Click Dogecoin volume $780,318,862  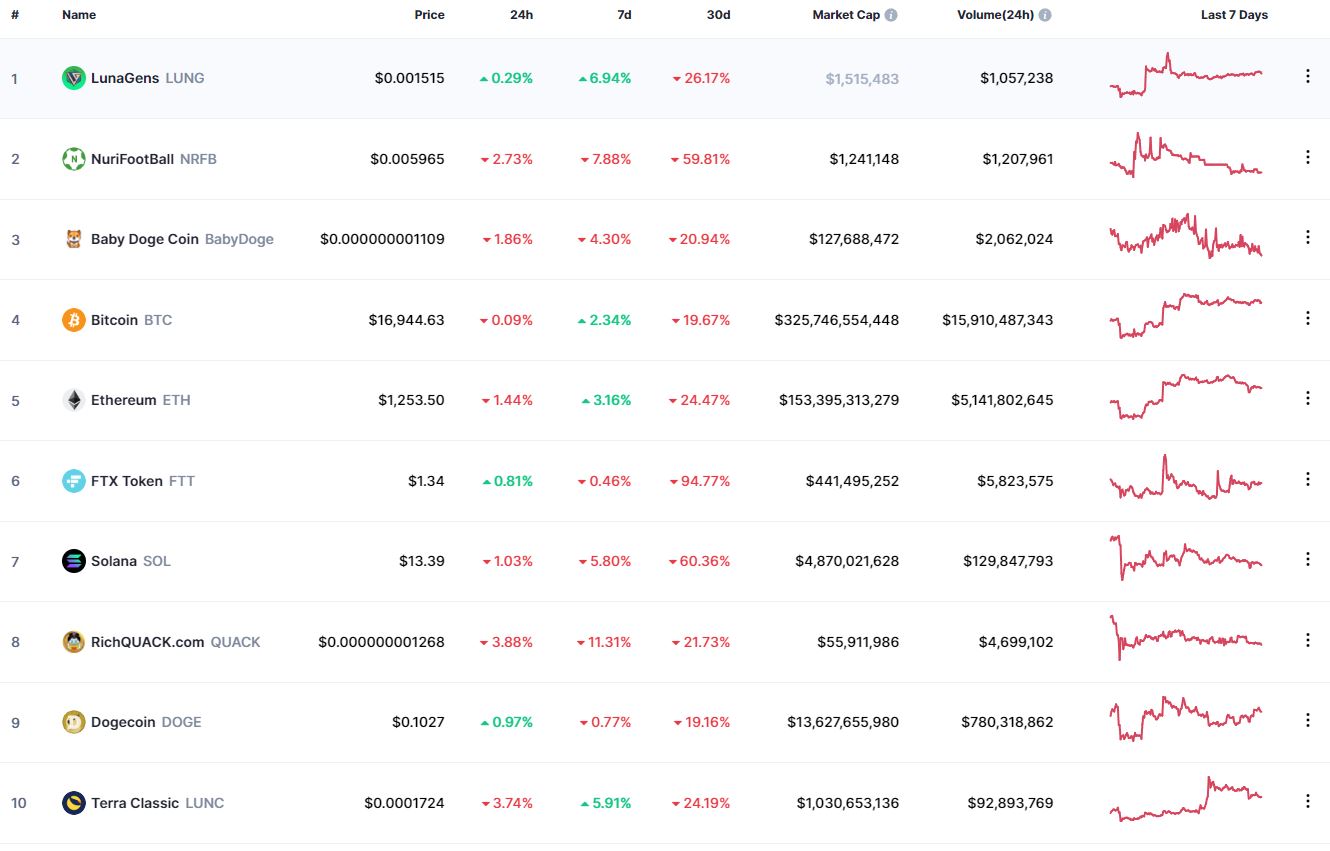[1007, 722]
